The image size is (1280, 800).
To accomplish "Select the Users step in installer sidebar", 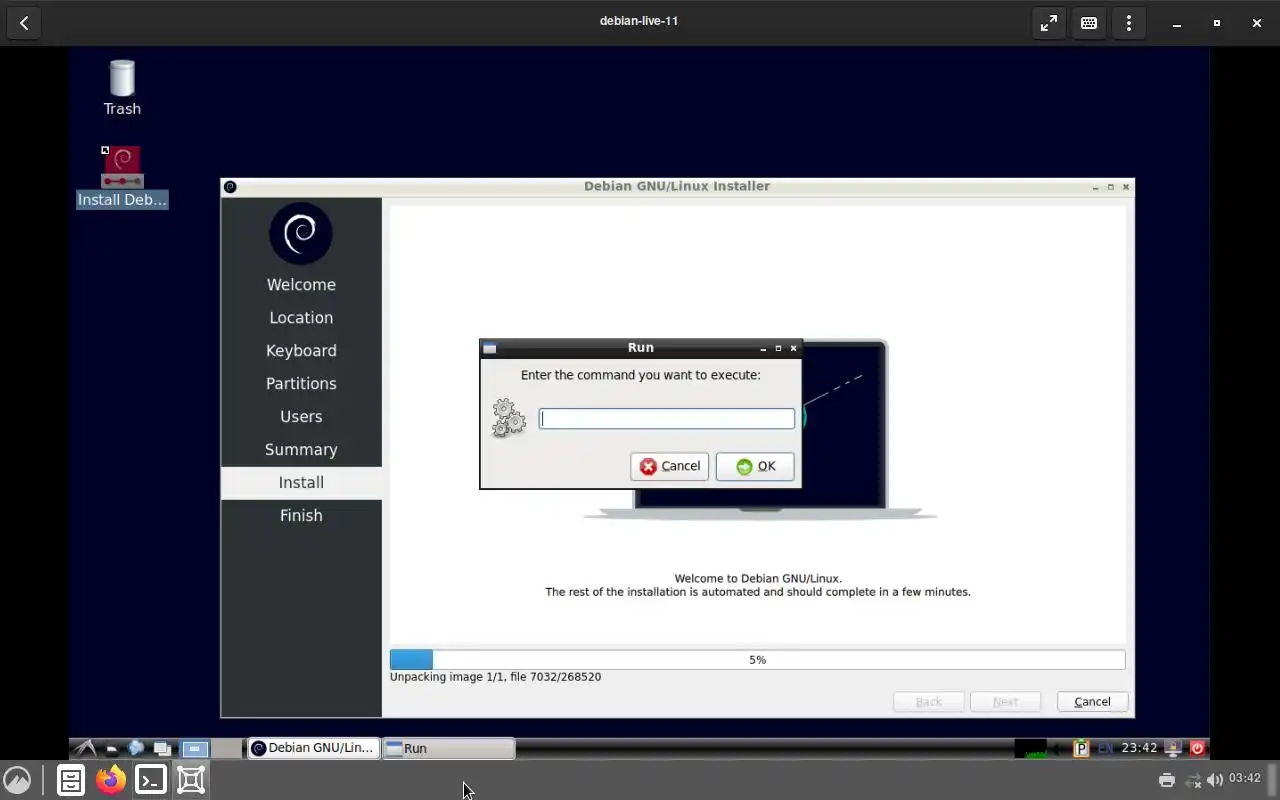I will tap(301, 417).
